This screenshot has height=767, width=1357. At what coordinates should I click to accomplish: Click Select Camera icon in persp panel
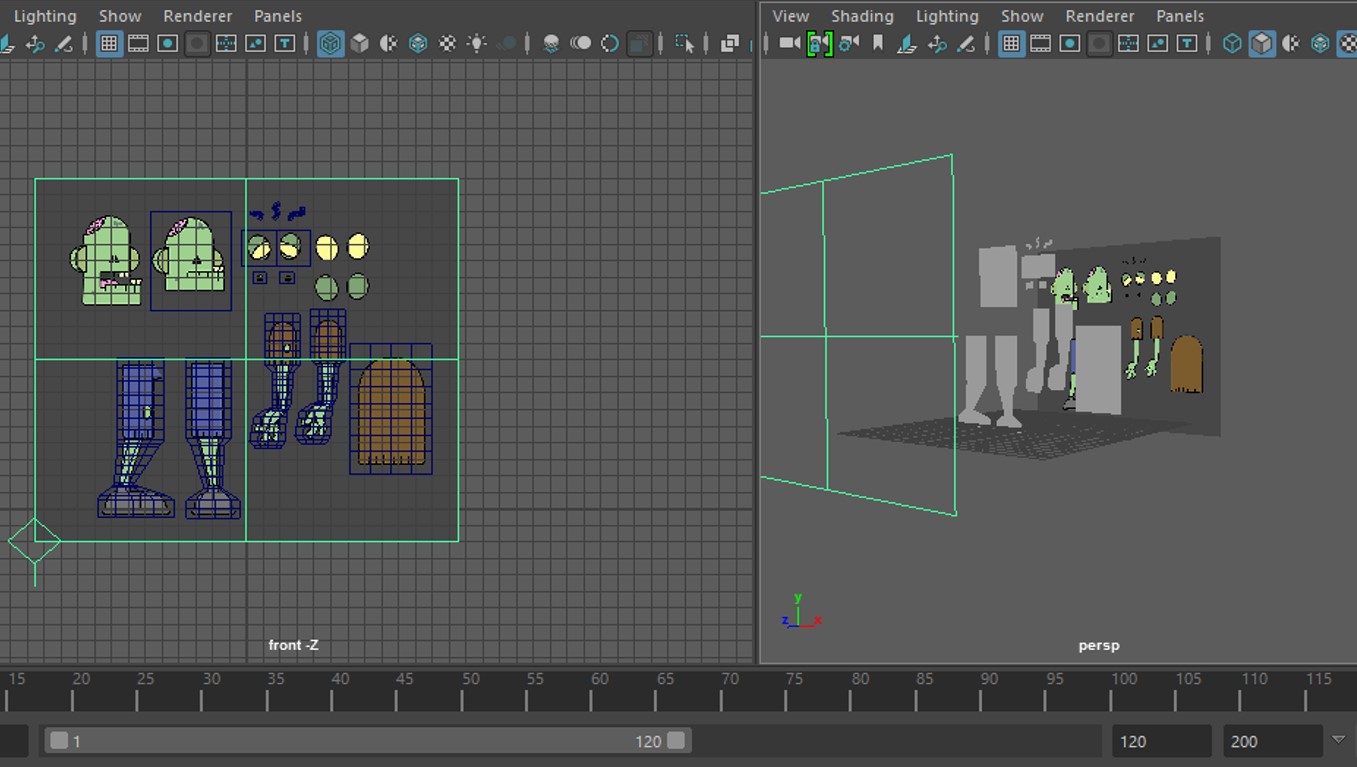click(x=790, y=44)
